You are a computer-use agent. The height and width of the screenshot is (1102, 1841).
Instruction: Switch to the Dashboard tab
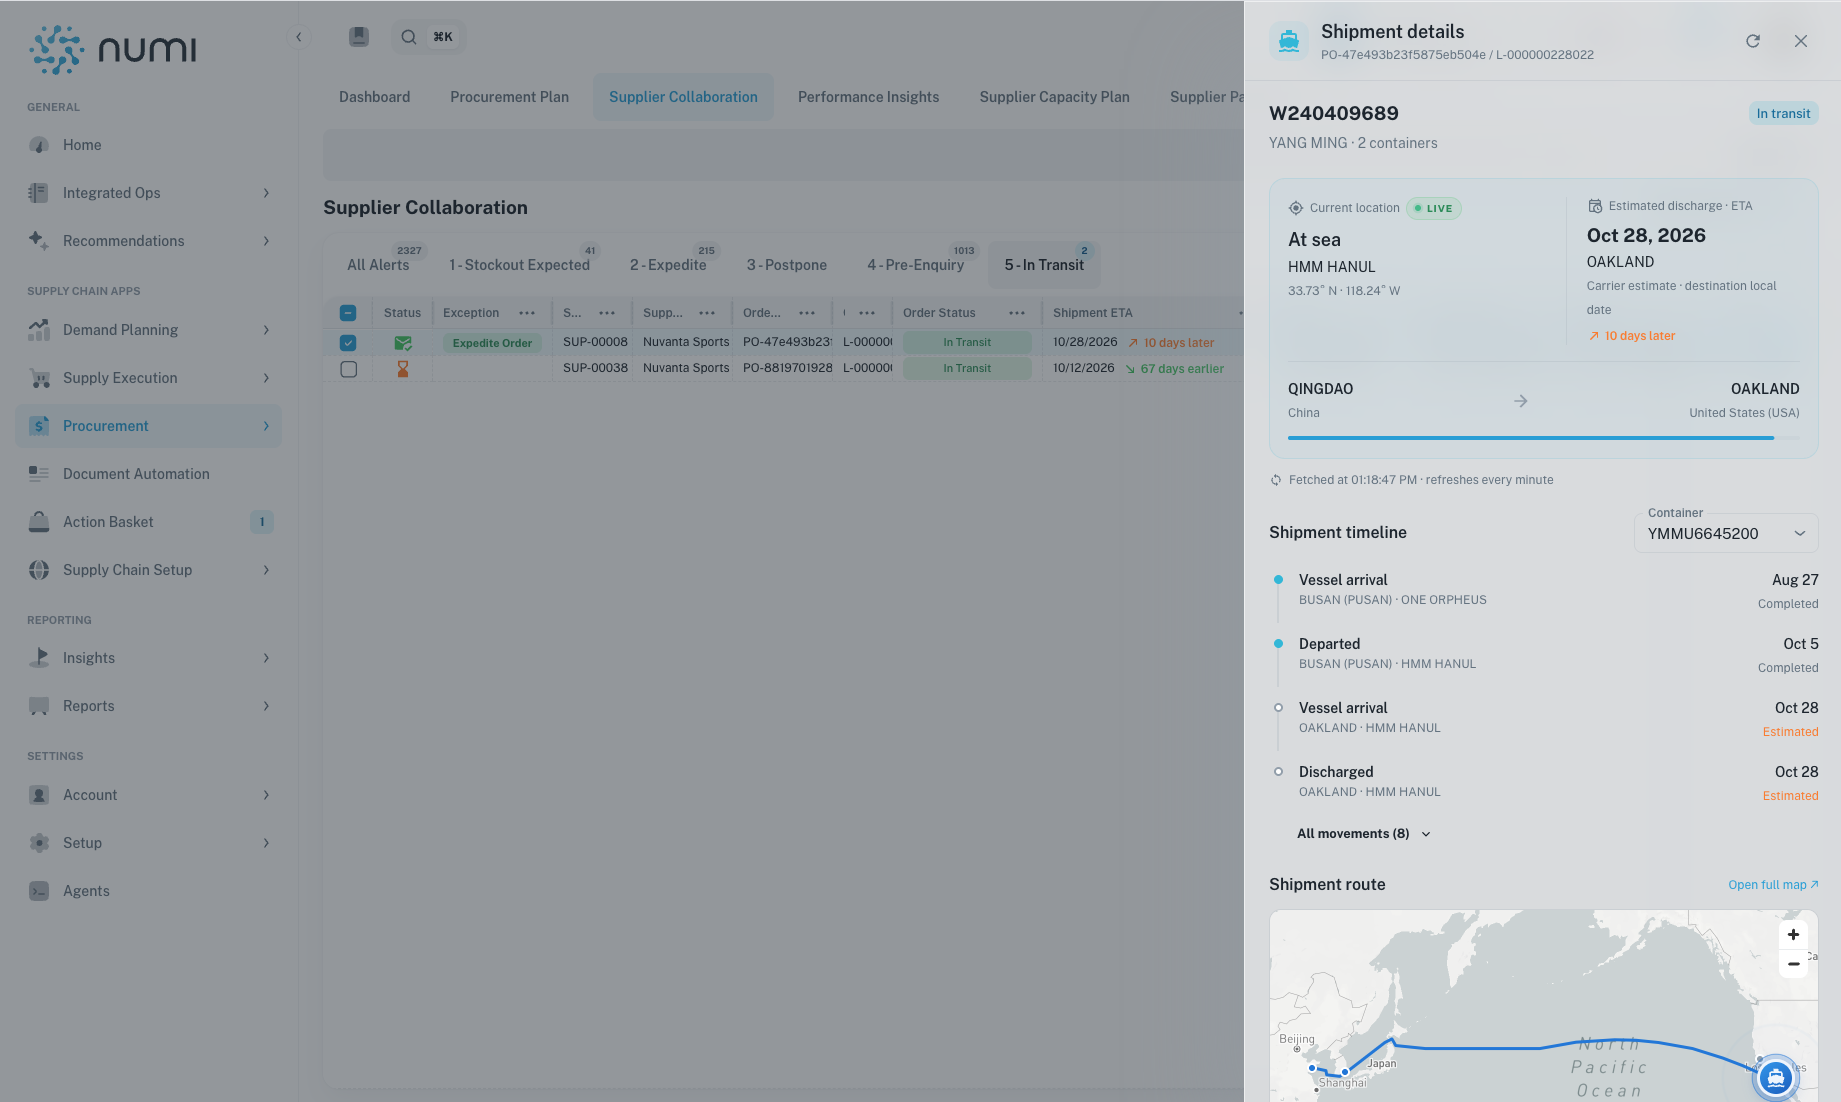click(x=374, y=97)
